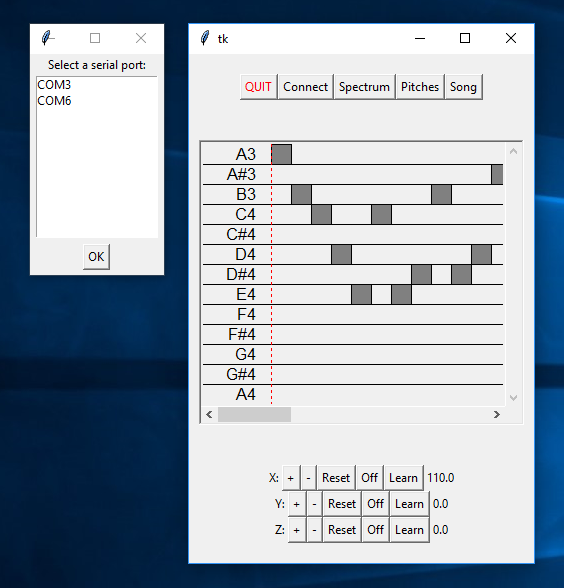Click the A3 note block
Image resolution: width=564 pixels, height=588 pixels.
click(282, 154)
